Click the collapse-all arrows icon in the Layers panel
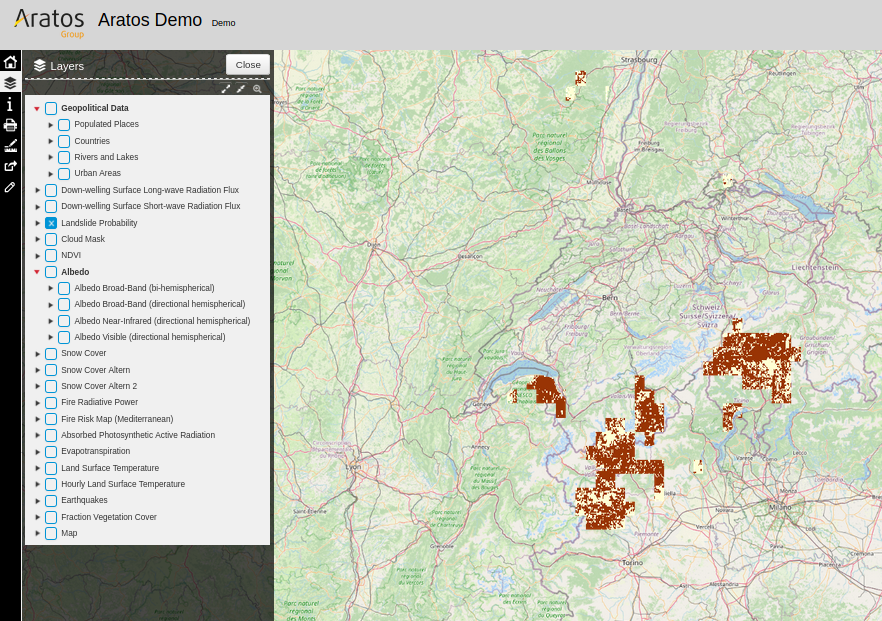The width and height of the screenshot is (882, 621). point(241,88)
